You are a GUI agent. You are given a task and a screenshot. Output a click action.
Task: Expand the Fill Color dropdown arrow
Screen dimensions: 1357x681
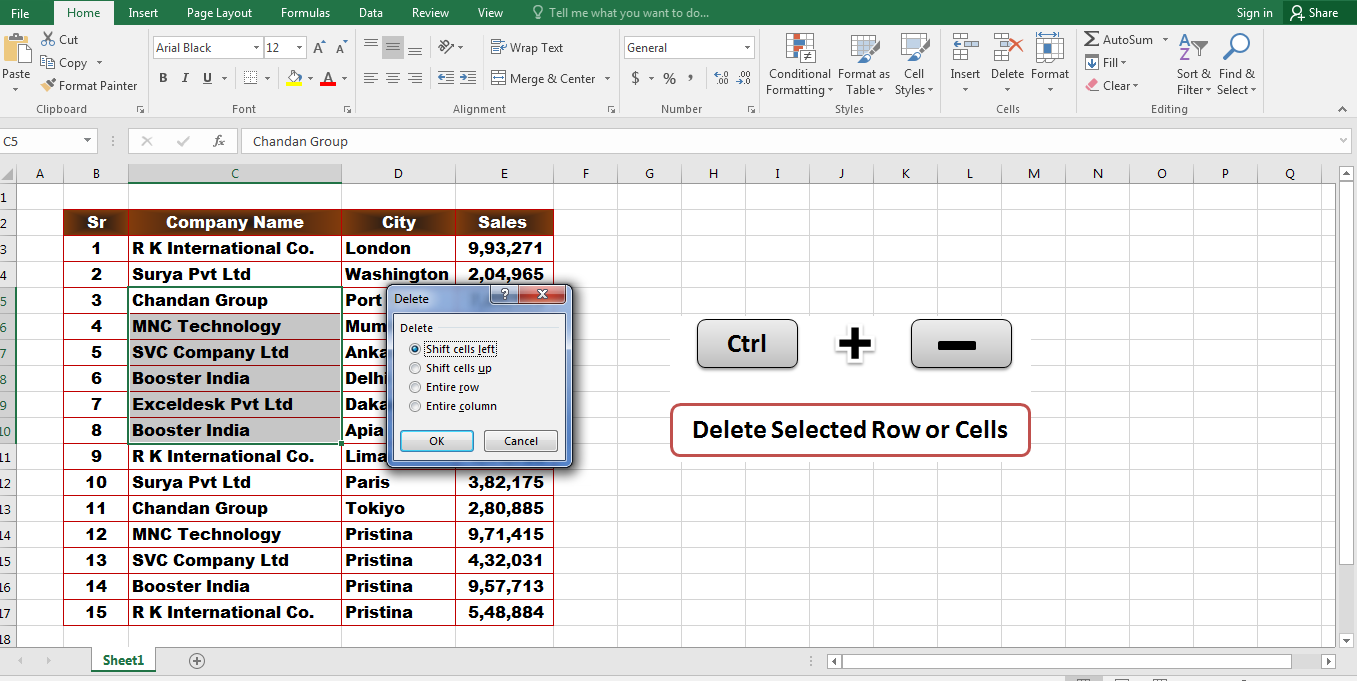[310, 78]
